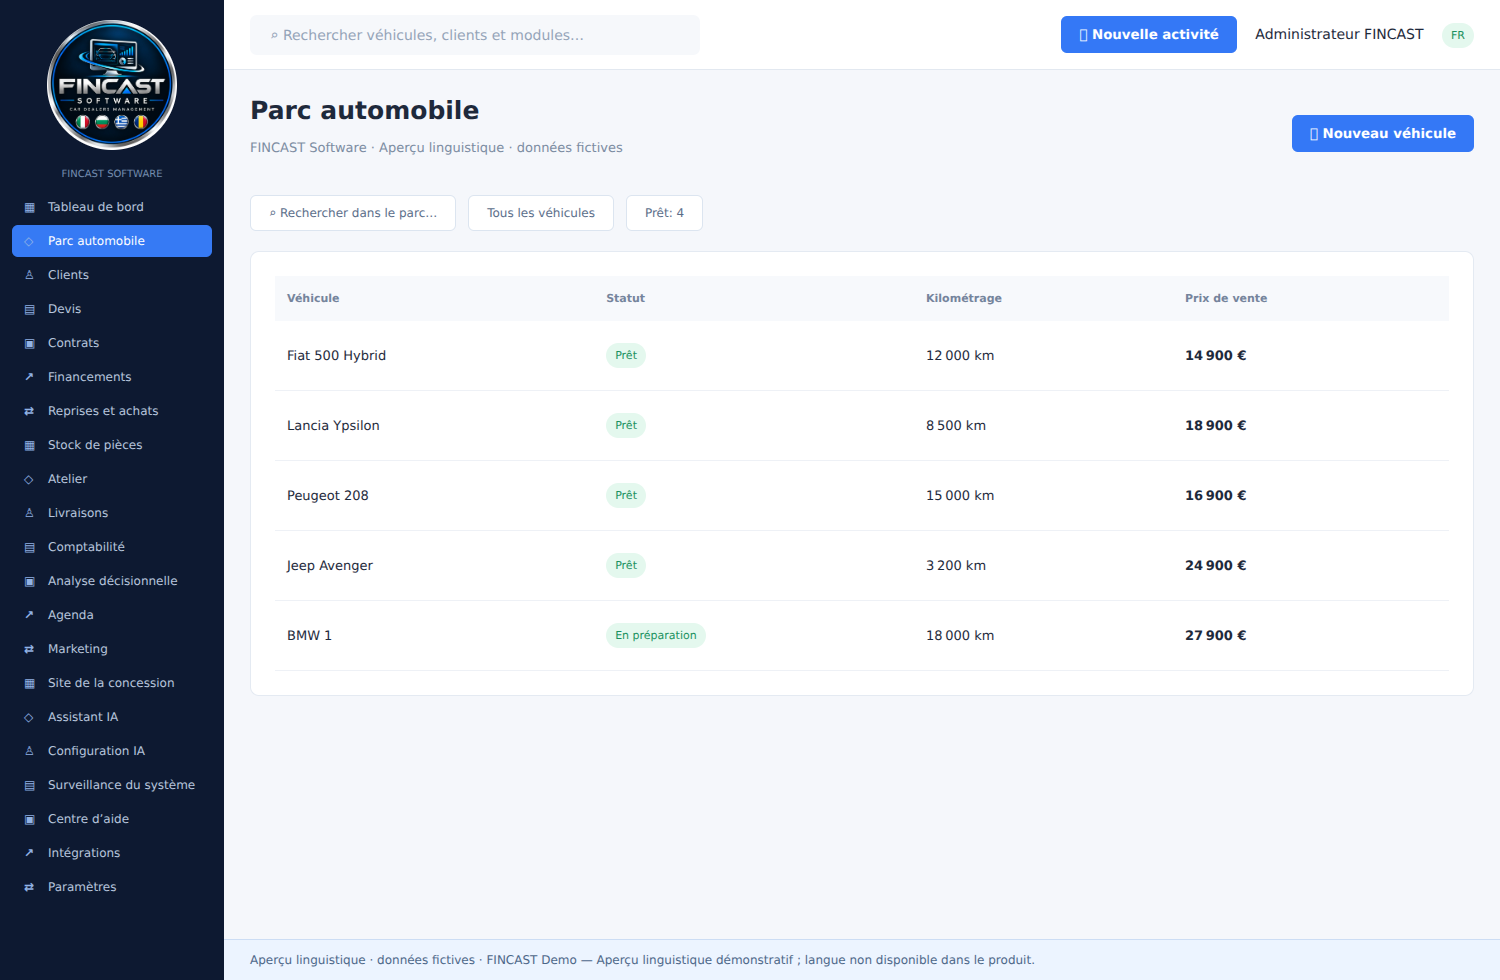1500x980 pixels.
Task: Click the Tableau de bord sidebar icon
Action: tap(29, 207)
